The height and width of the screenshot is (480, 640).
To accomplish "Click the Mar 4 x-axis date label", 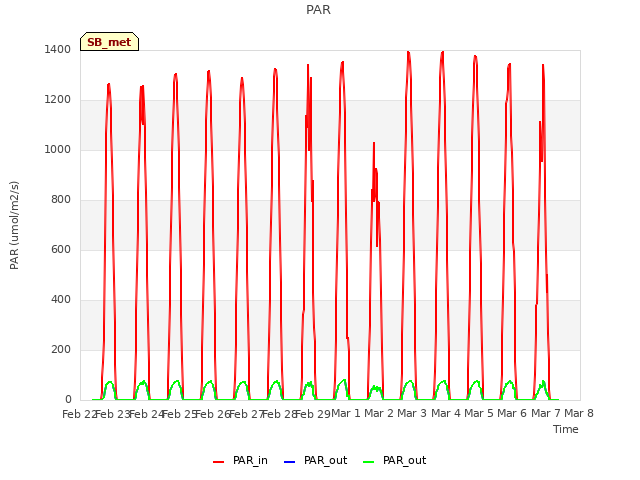I will point(446,413).
